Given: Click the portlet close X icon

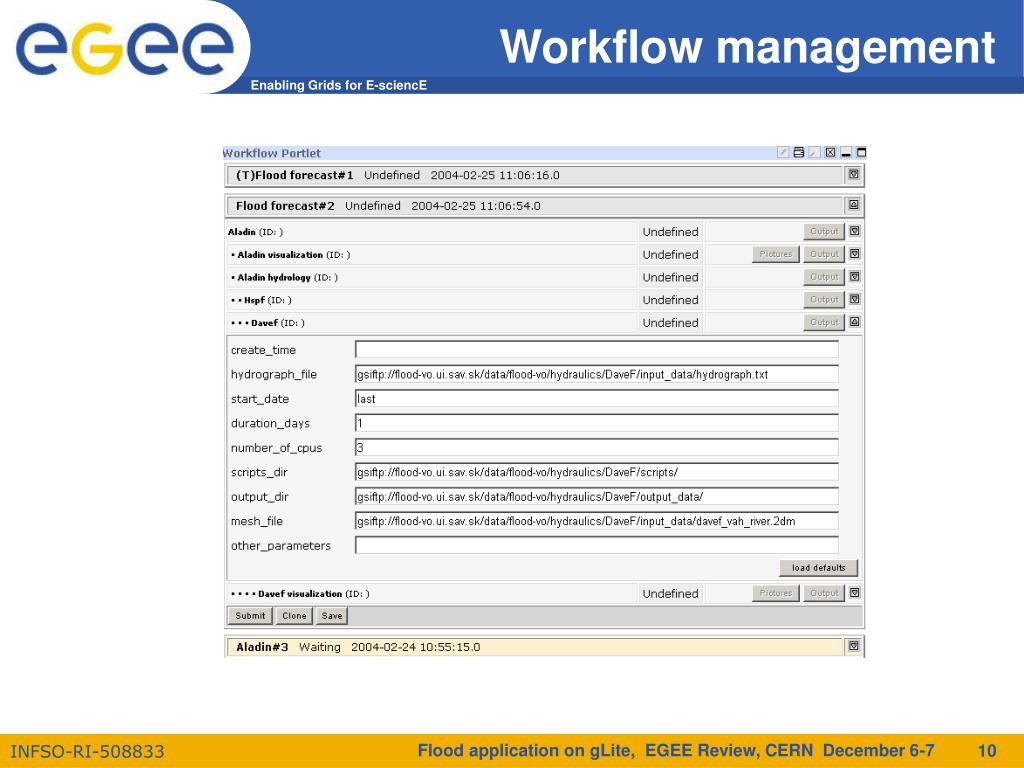Looking at the screenshot, I should [830, 152].
